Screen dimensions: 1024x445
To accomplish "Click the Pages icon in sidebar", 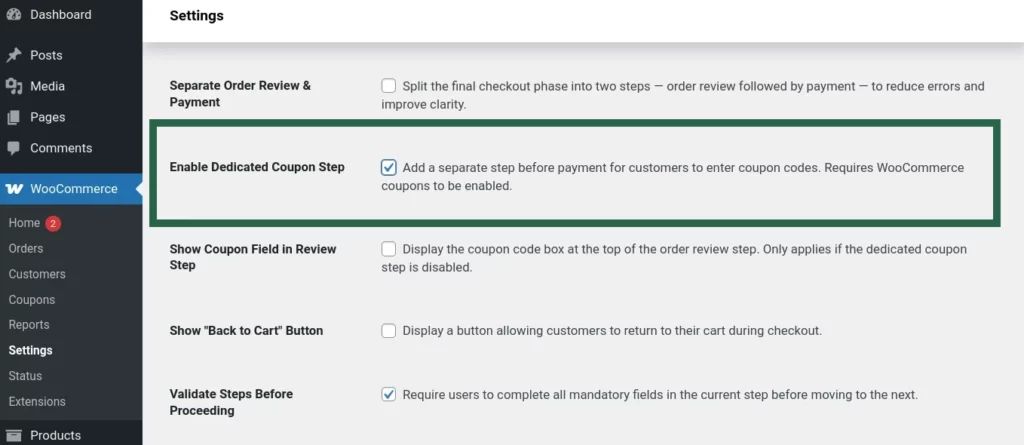I will coord(14,117).
